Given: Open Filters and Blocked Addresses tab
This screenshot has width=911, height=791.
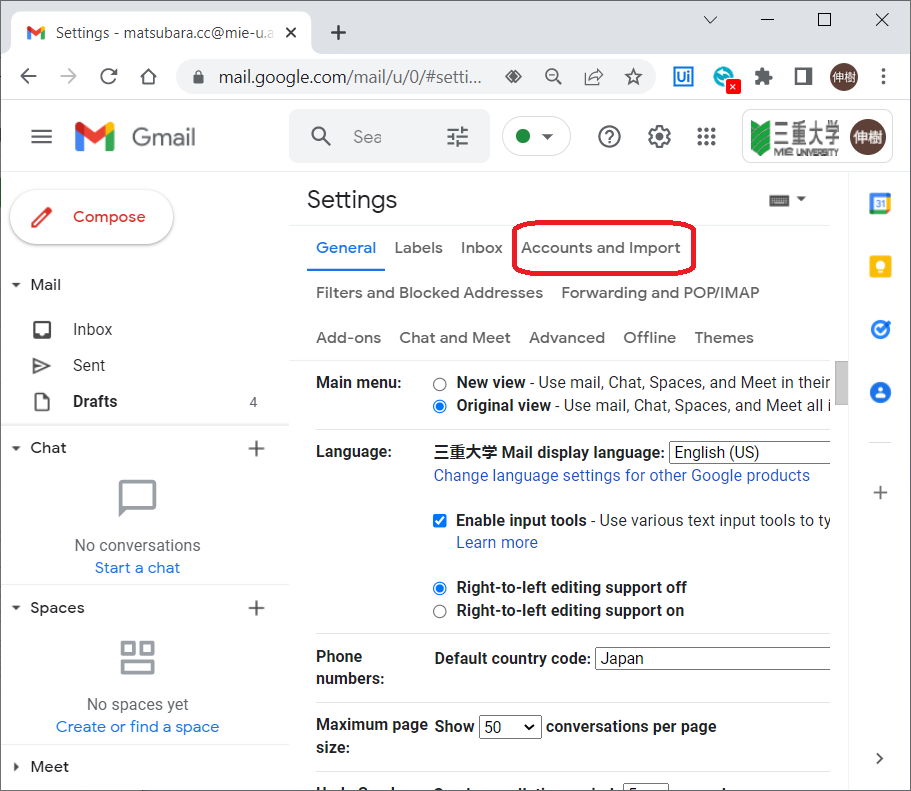Looking at the screenshot, I should pos(429,293).
